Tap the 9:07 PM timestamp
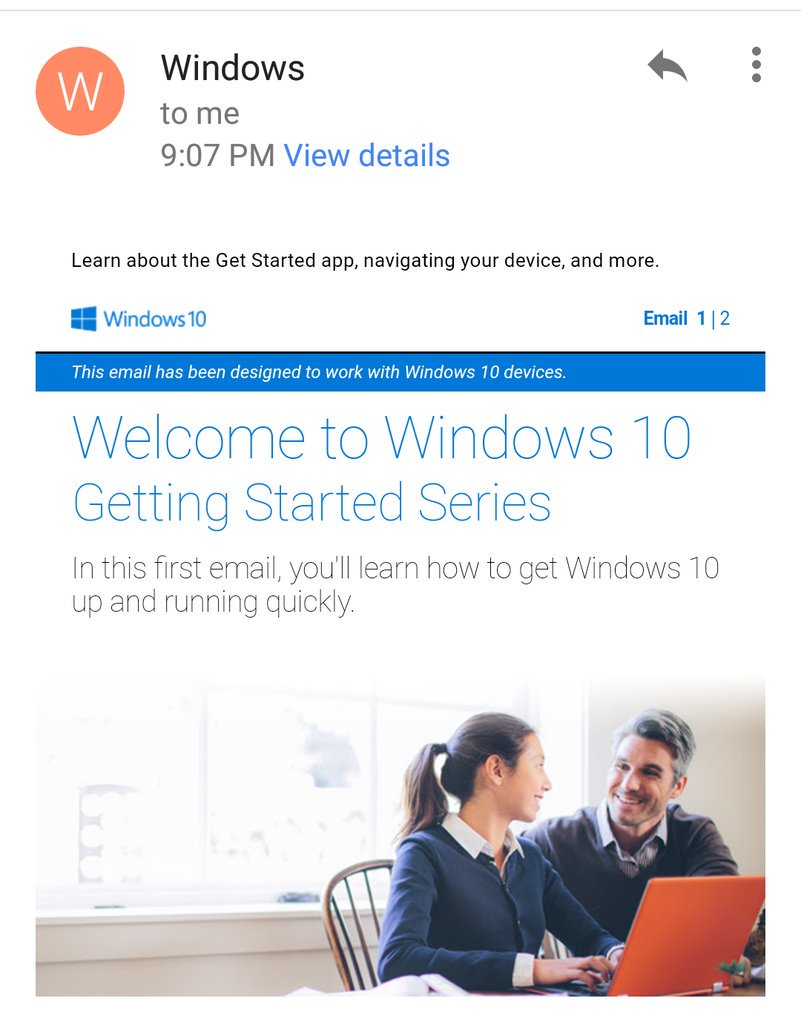Screen dimensions: 801x1024 coord(217,155)
